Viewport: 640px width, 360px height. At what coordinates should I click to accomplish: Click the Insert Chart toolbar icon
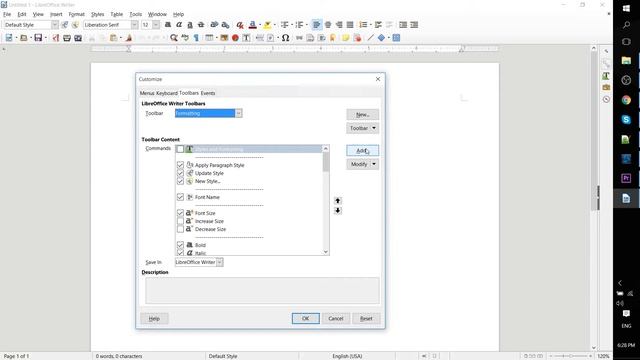[x=235, y=38]
